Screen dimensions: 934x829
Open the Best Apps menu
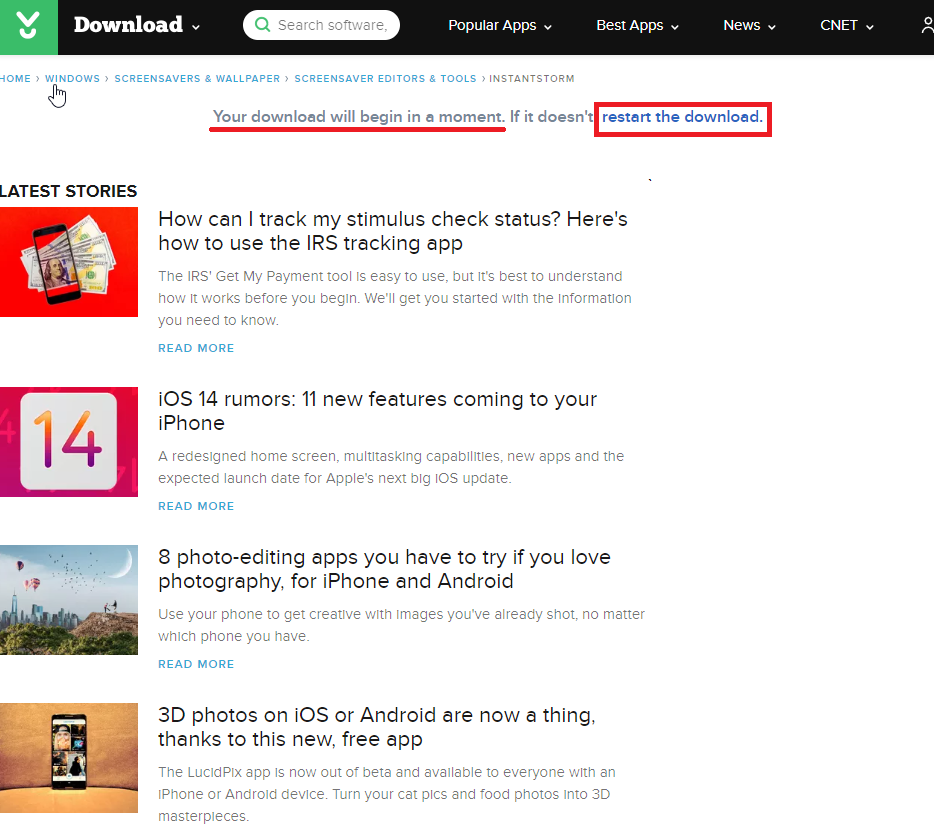(x=637, y=26)
